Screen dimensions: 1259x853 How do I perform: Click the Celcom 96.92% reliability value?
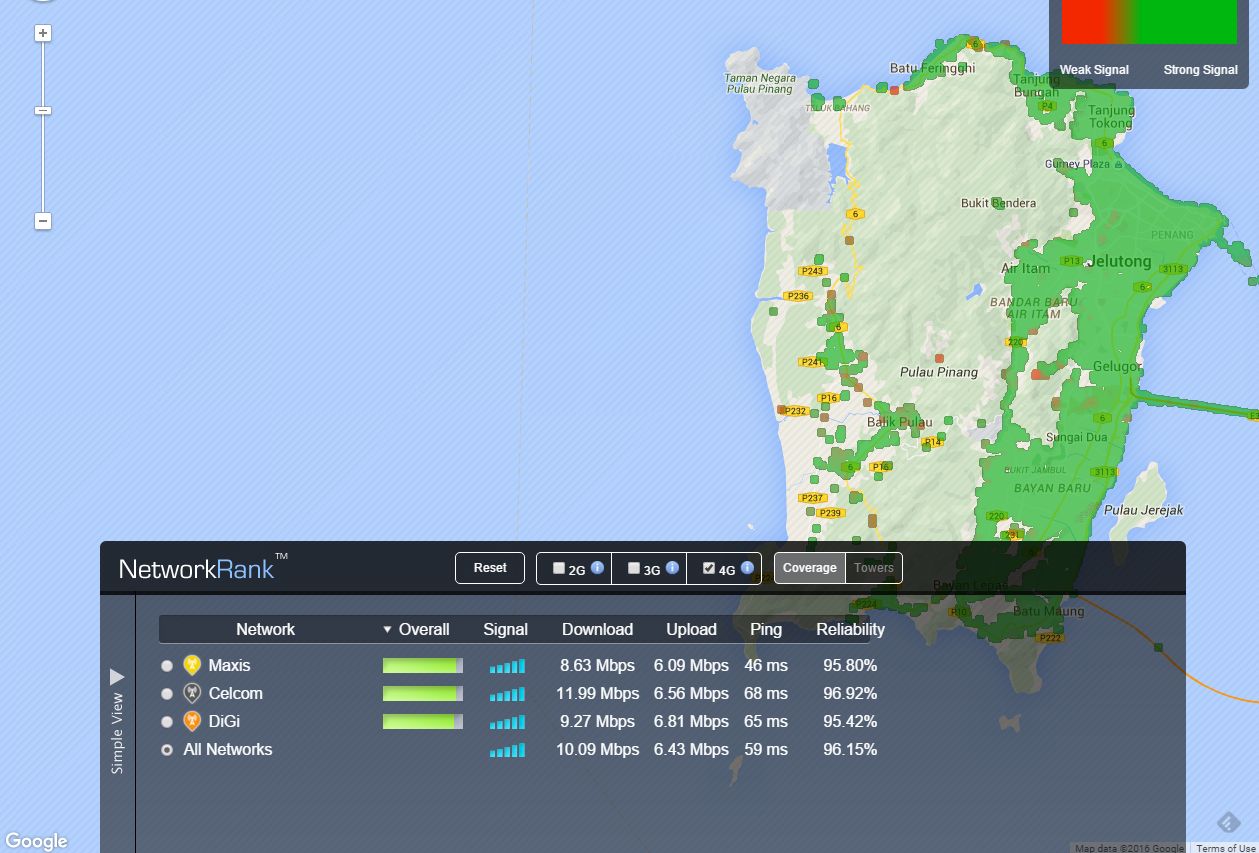[x=850, y=693]
